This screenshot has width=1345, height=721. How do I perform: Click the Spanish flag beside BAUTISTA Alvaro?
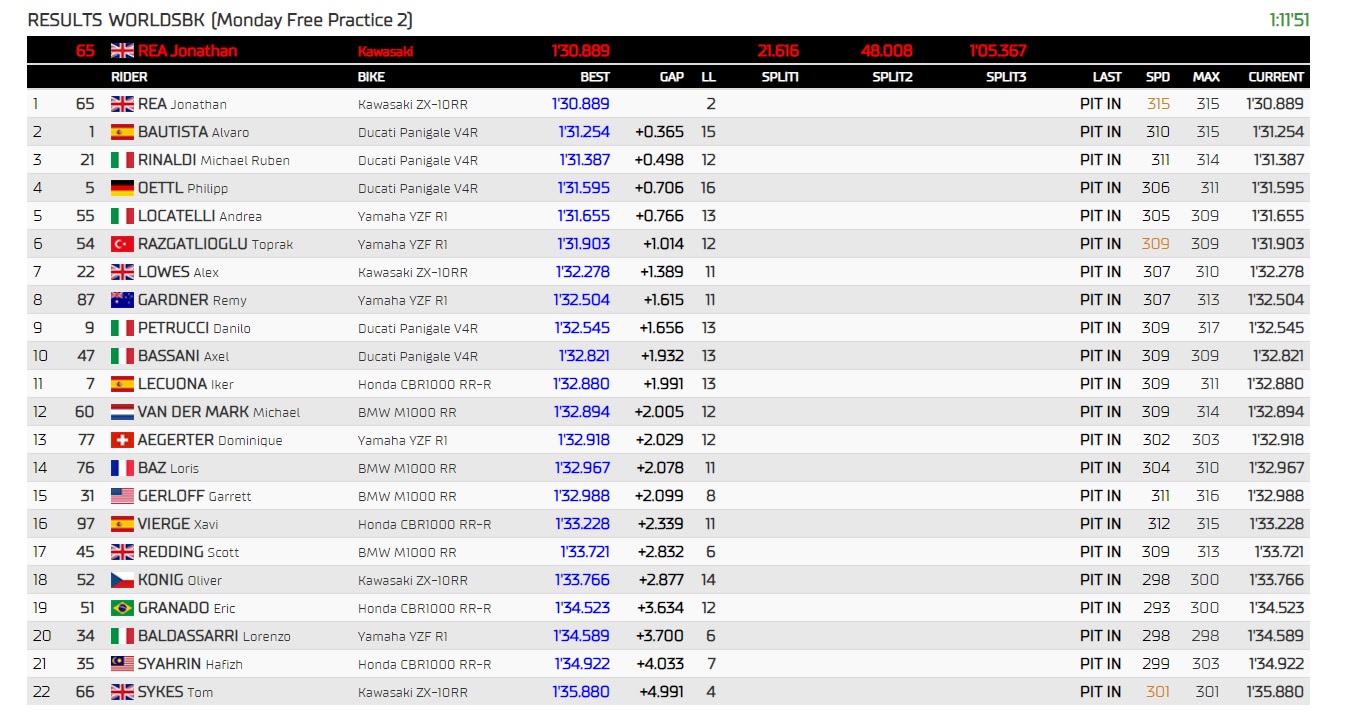coord(122,131)
